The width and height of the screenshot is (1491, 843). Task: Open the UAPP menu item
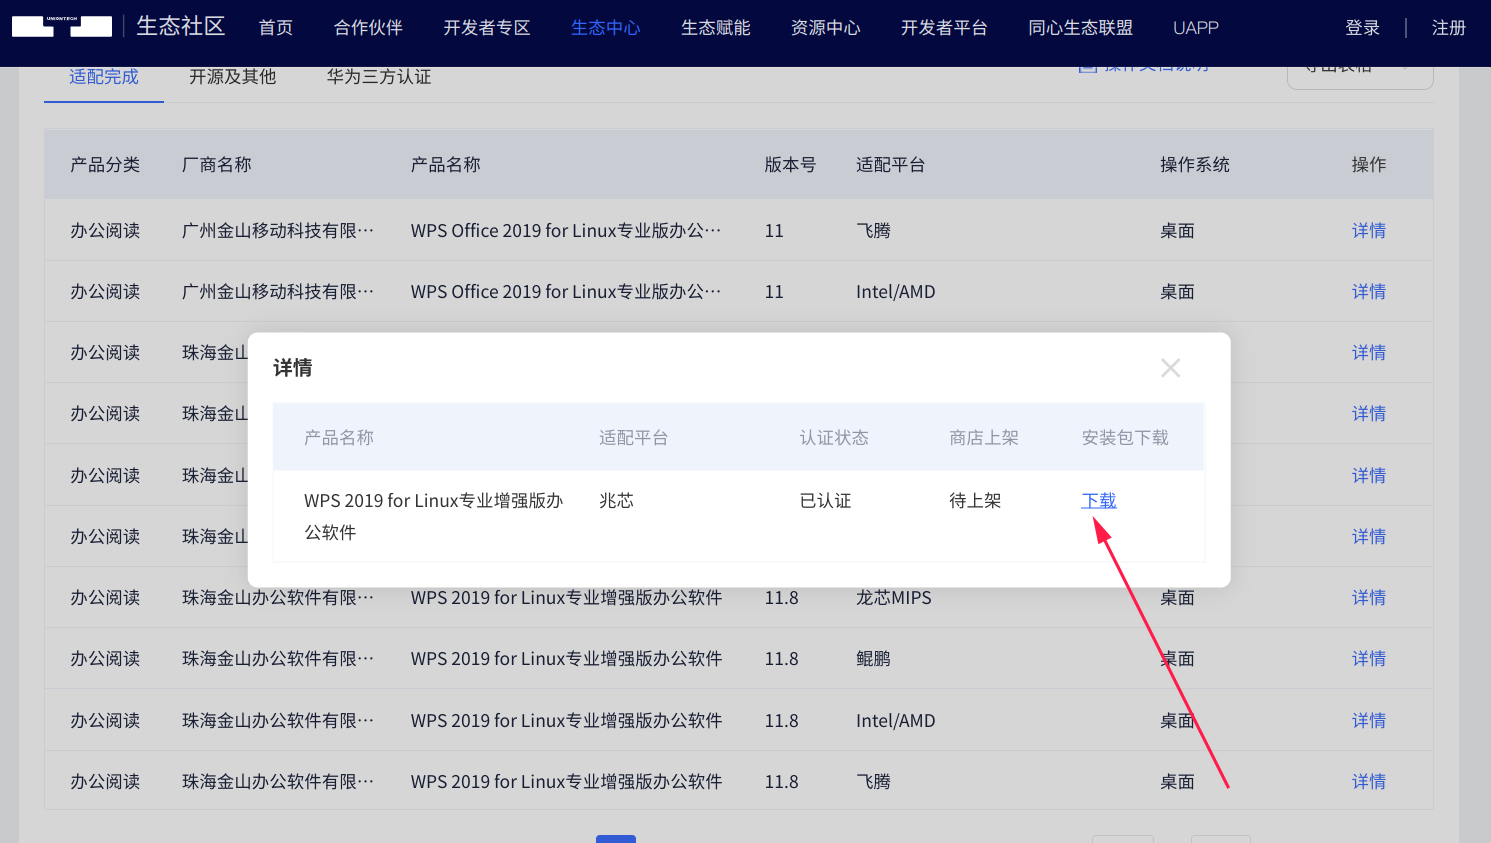1196,28
